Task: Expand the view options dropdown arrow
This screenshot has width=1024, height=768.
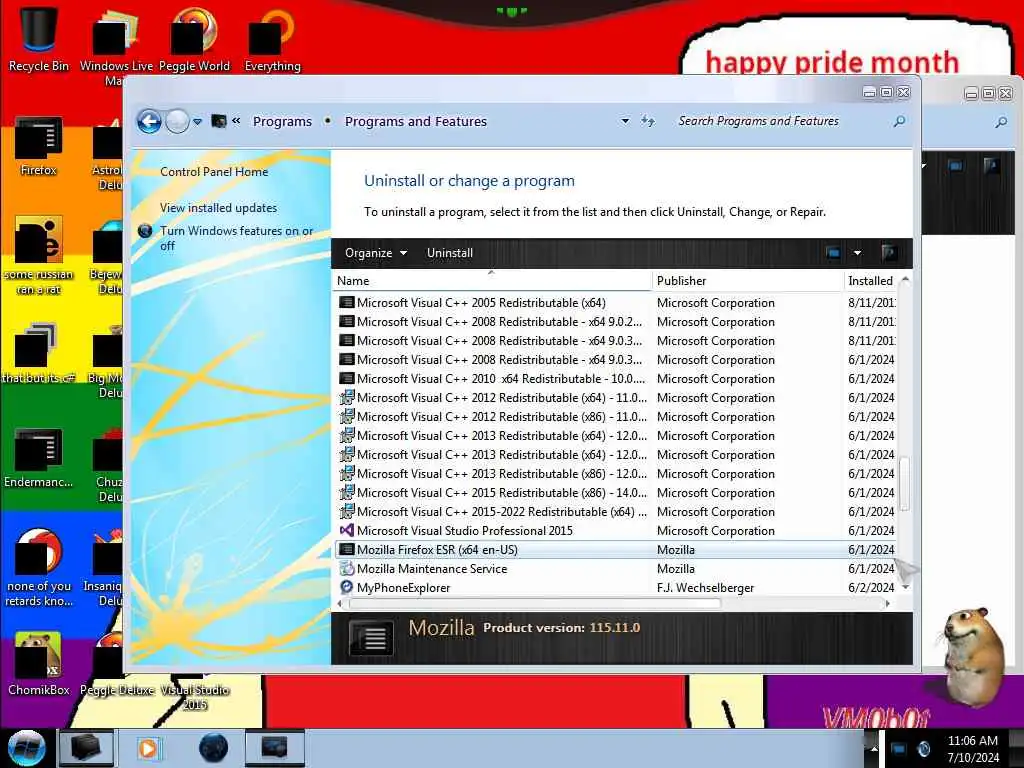Action: [857, 253]
